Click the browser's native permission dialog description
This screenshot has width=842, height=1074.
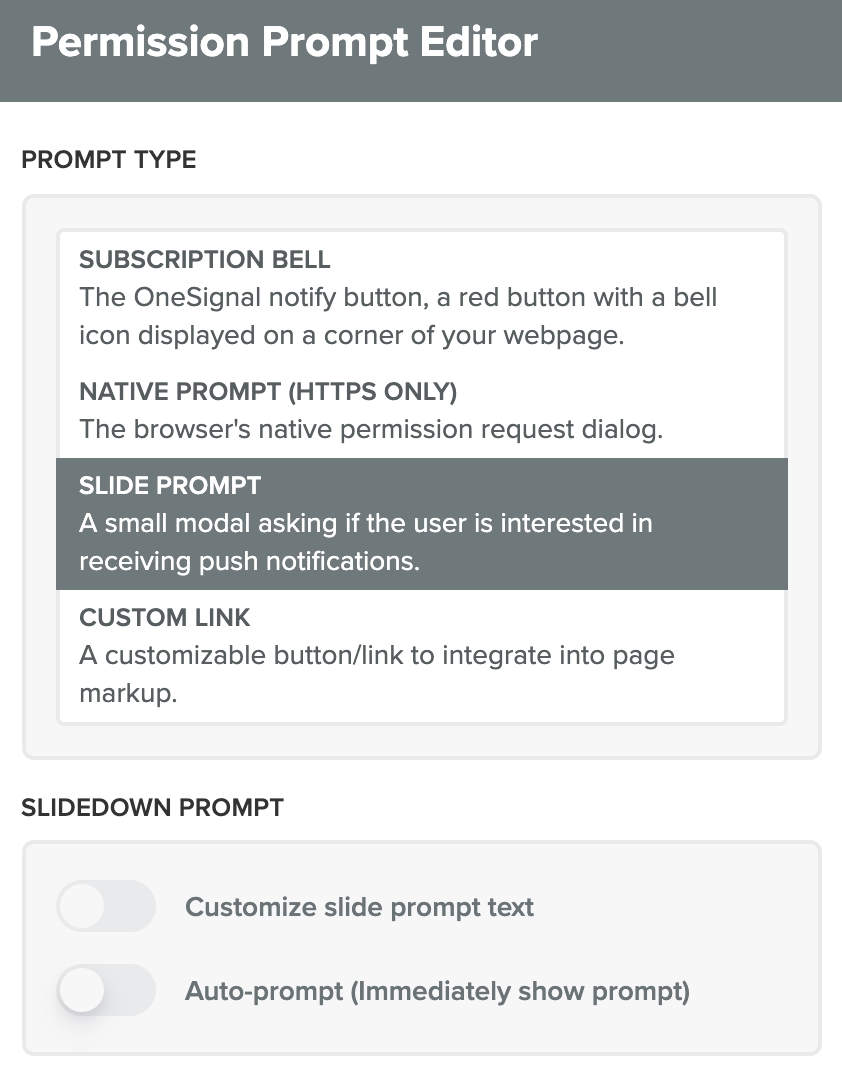pyautogui.click(x=371, y=430)
